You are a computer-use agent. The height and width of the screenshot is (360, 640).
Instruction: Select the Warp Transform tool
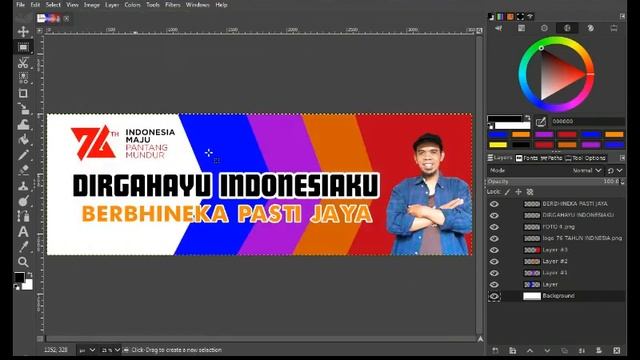tap(23, 124)
